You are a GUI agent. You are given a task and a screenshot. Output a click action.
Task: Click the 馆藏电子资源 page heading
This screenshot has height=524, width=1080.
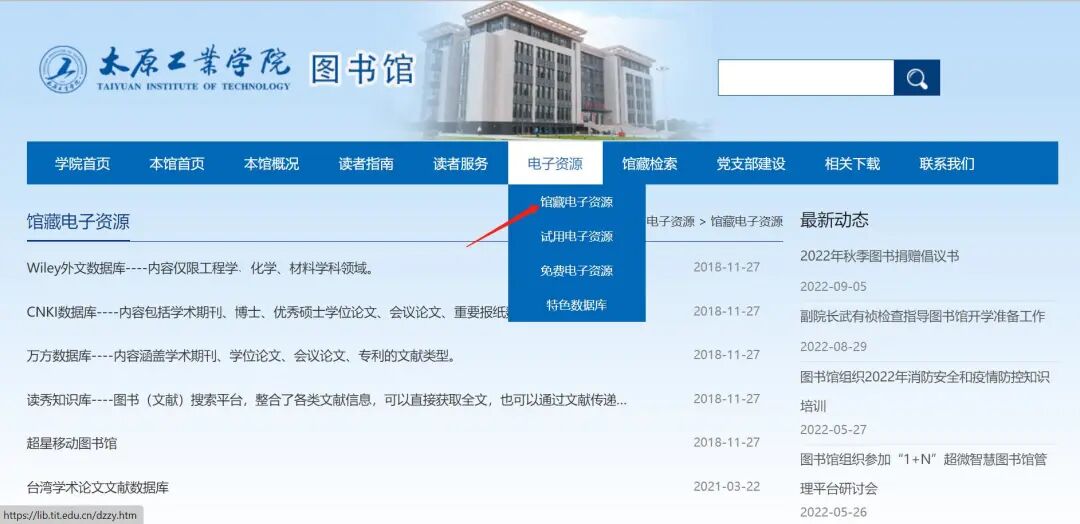[x=78, y=222]
